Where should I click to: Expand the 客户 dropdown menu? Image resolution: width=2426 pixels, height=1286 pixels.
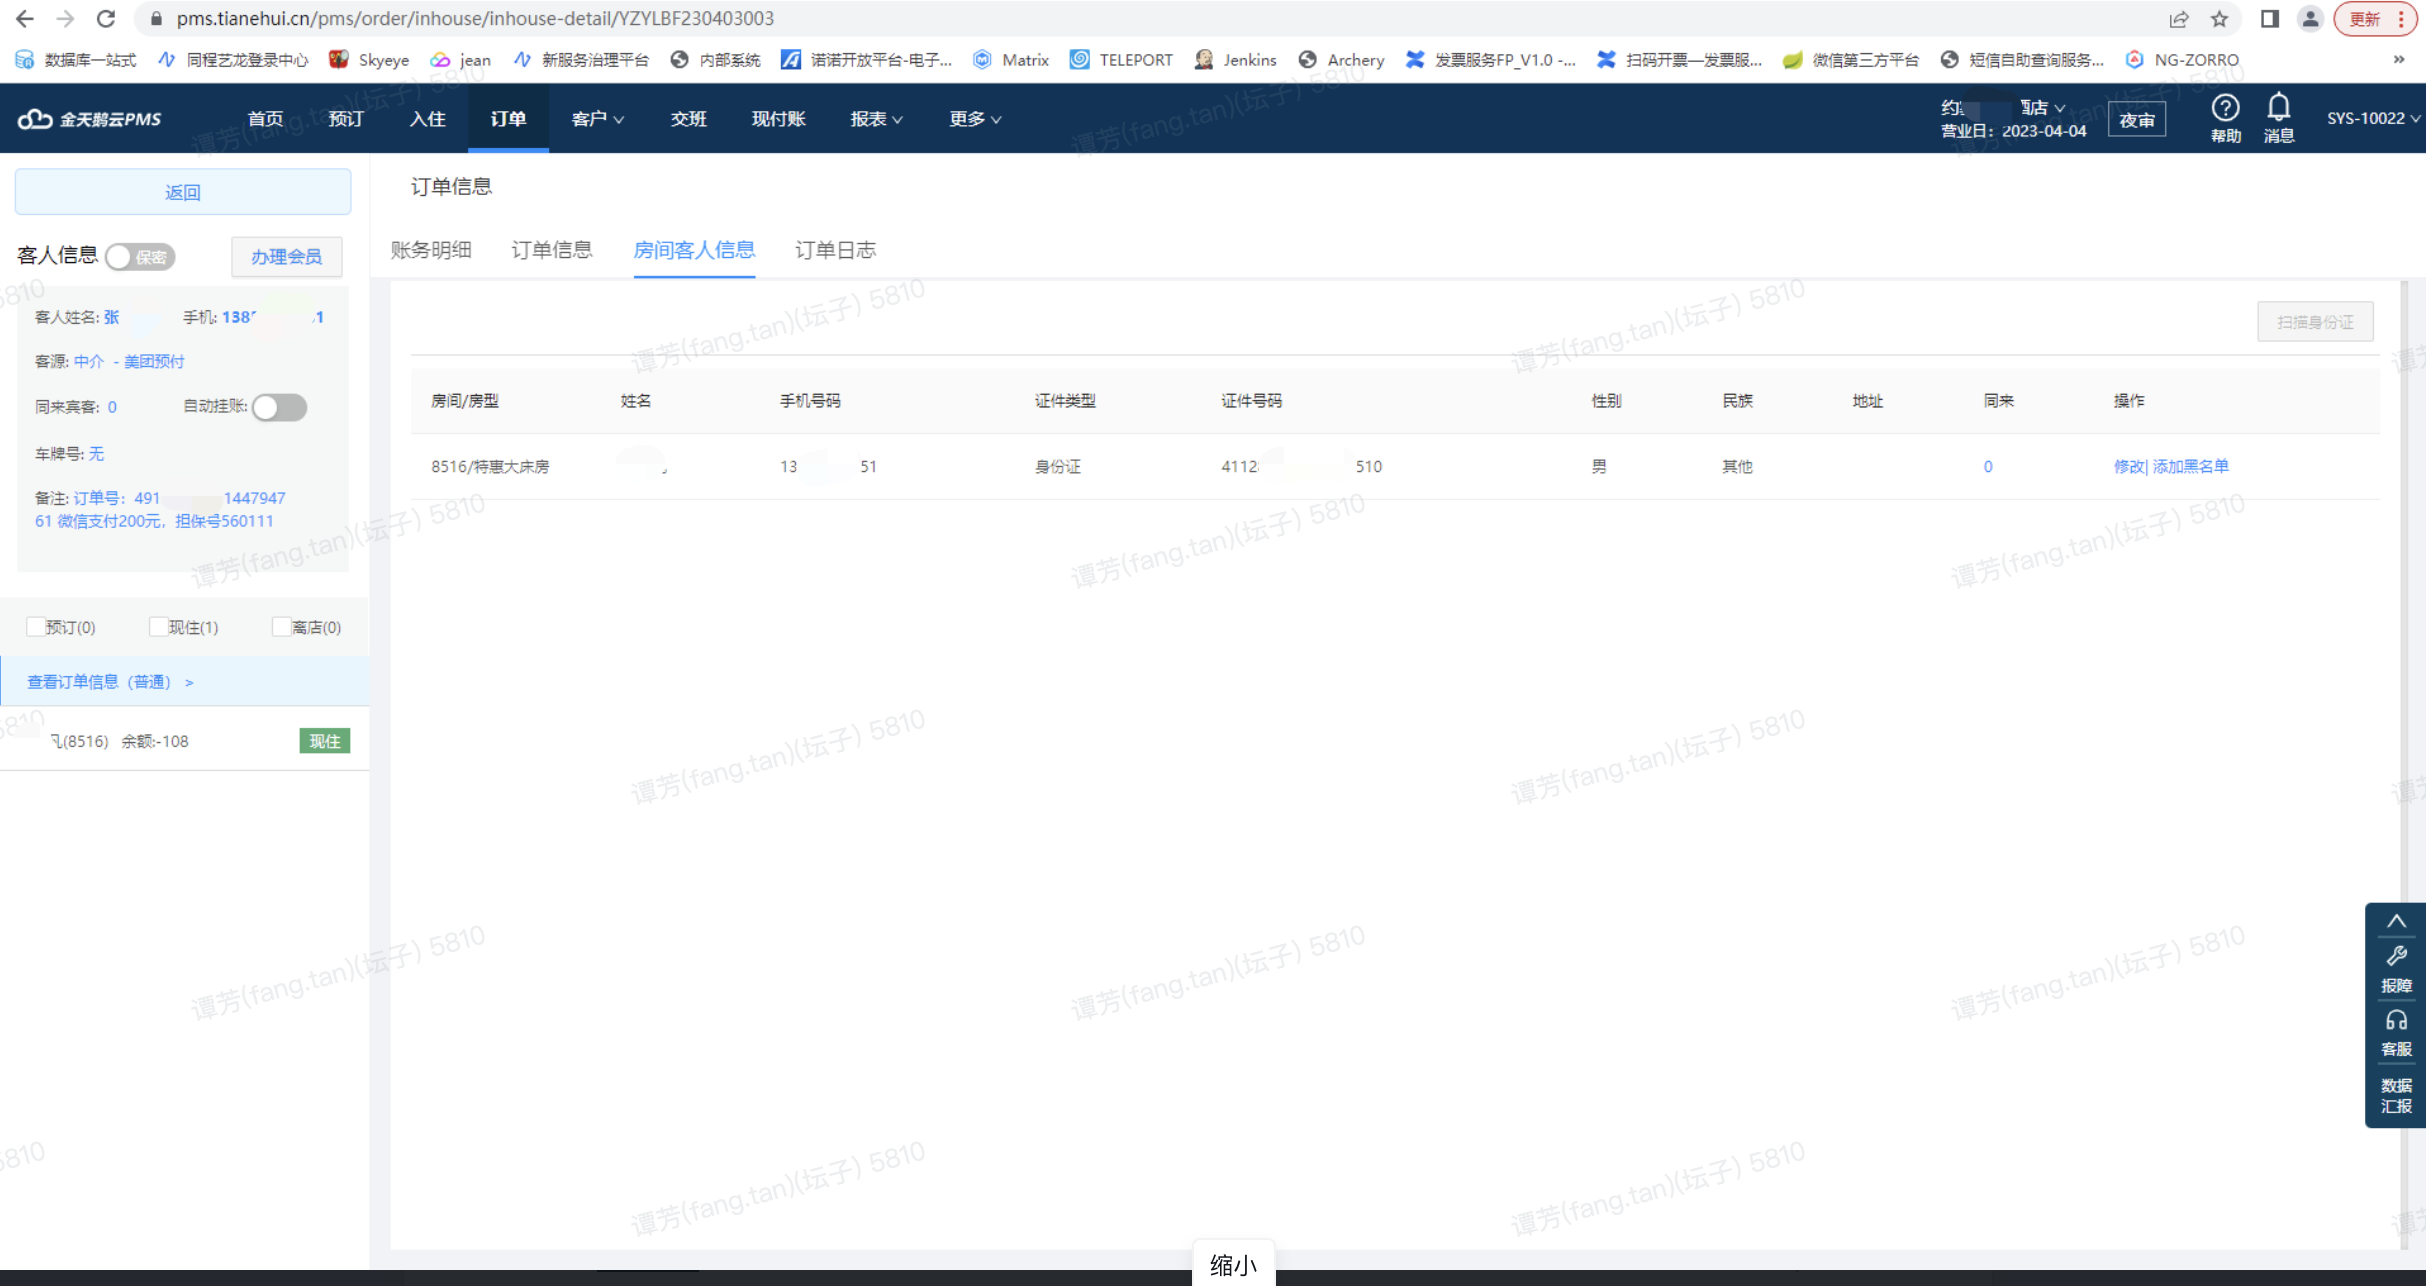(597, 119)
